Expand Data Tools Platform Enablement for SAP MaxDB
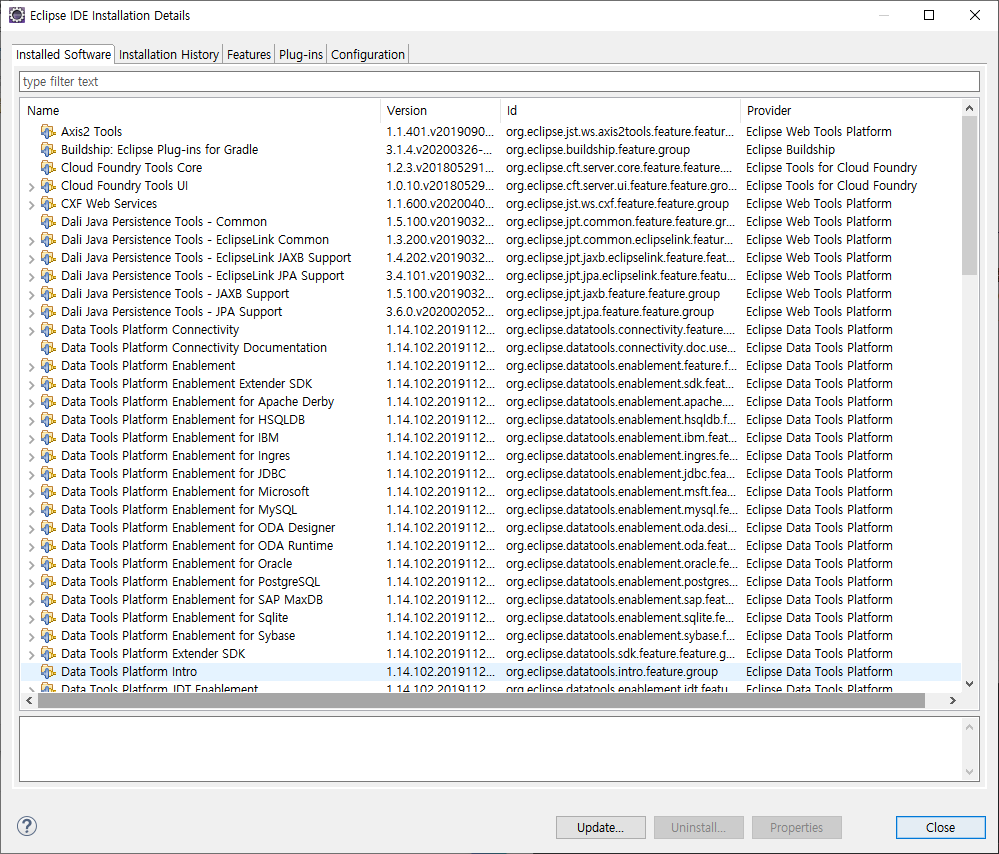 pos(31,600)
